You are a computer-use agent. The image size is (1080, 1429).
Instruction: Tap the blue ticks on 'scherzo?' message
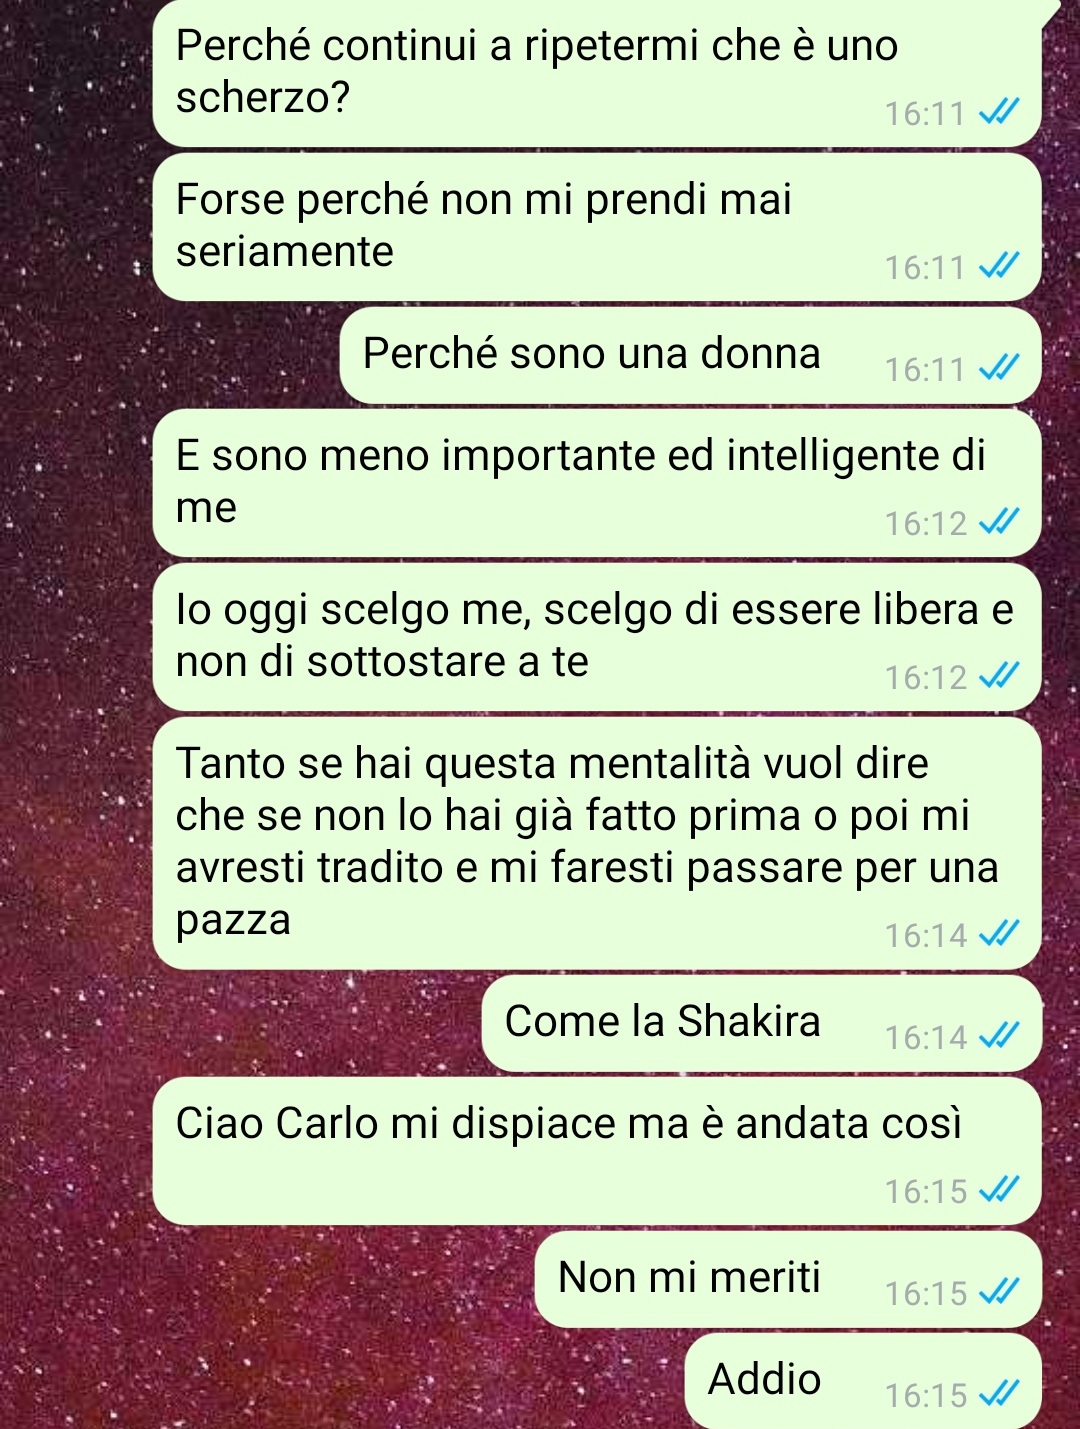pos(998,111)
